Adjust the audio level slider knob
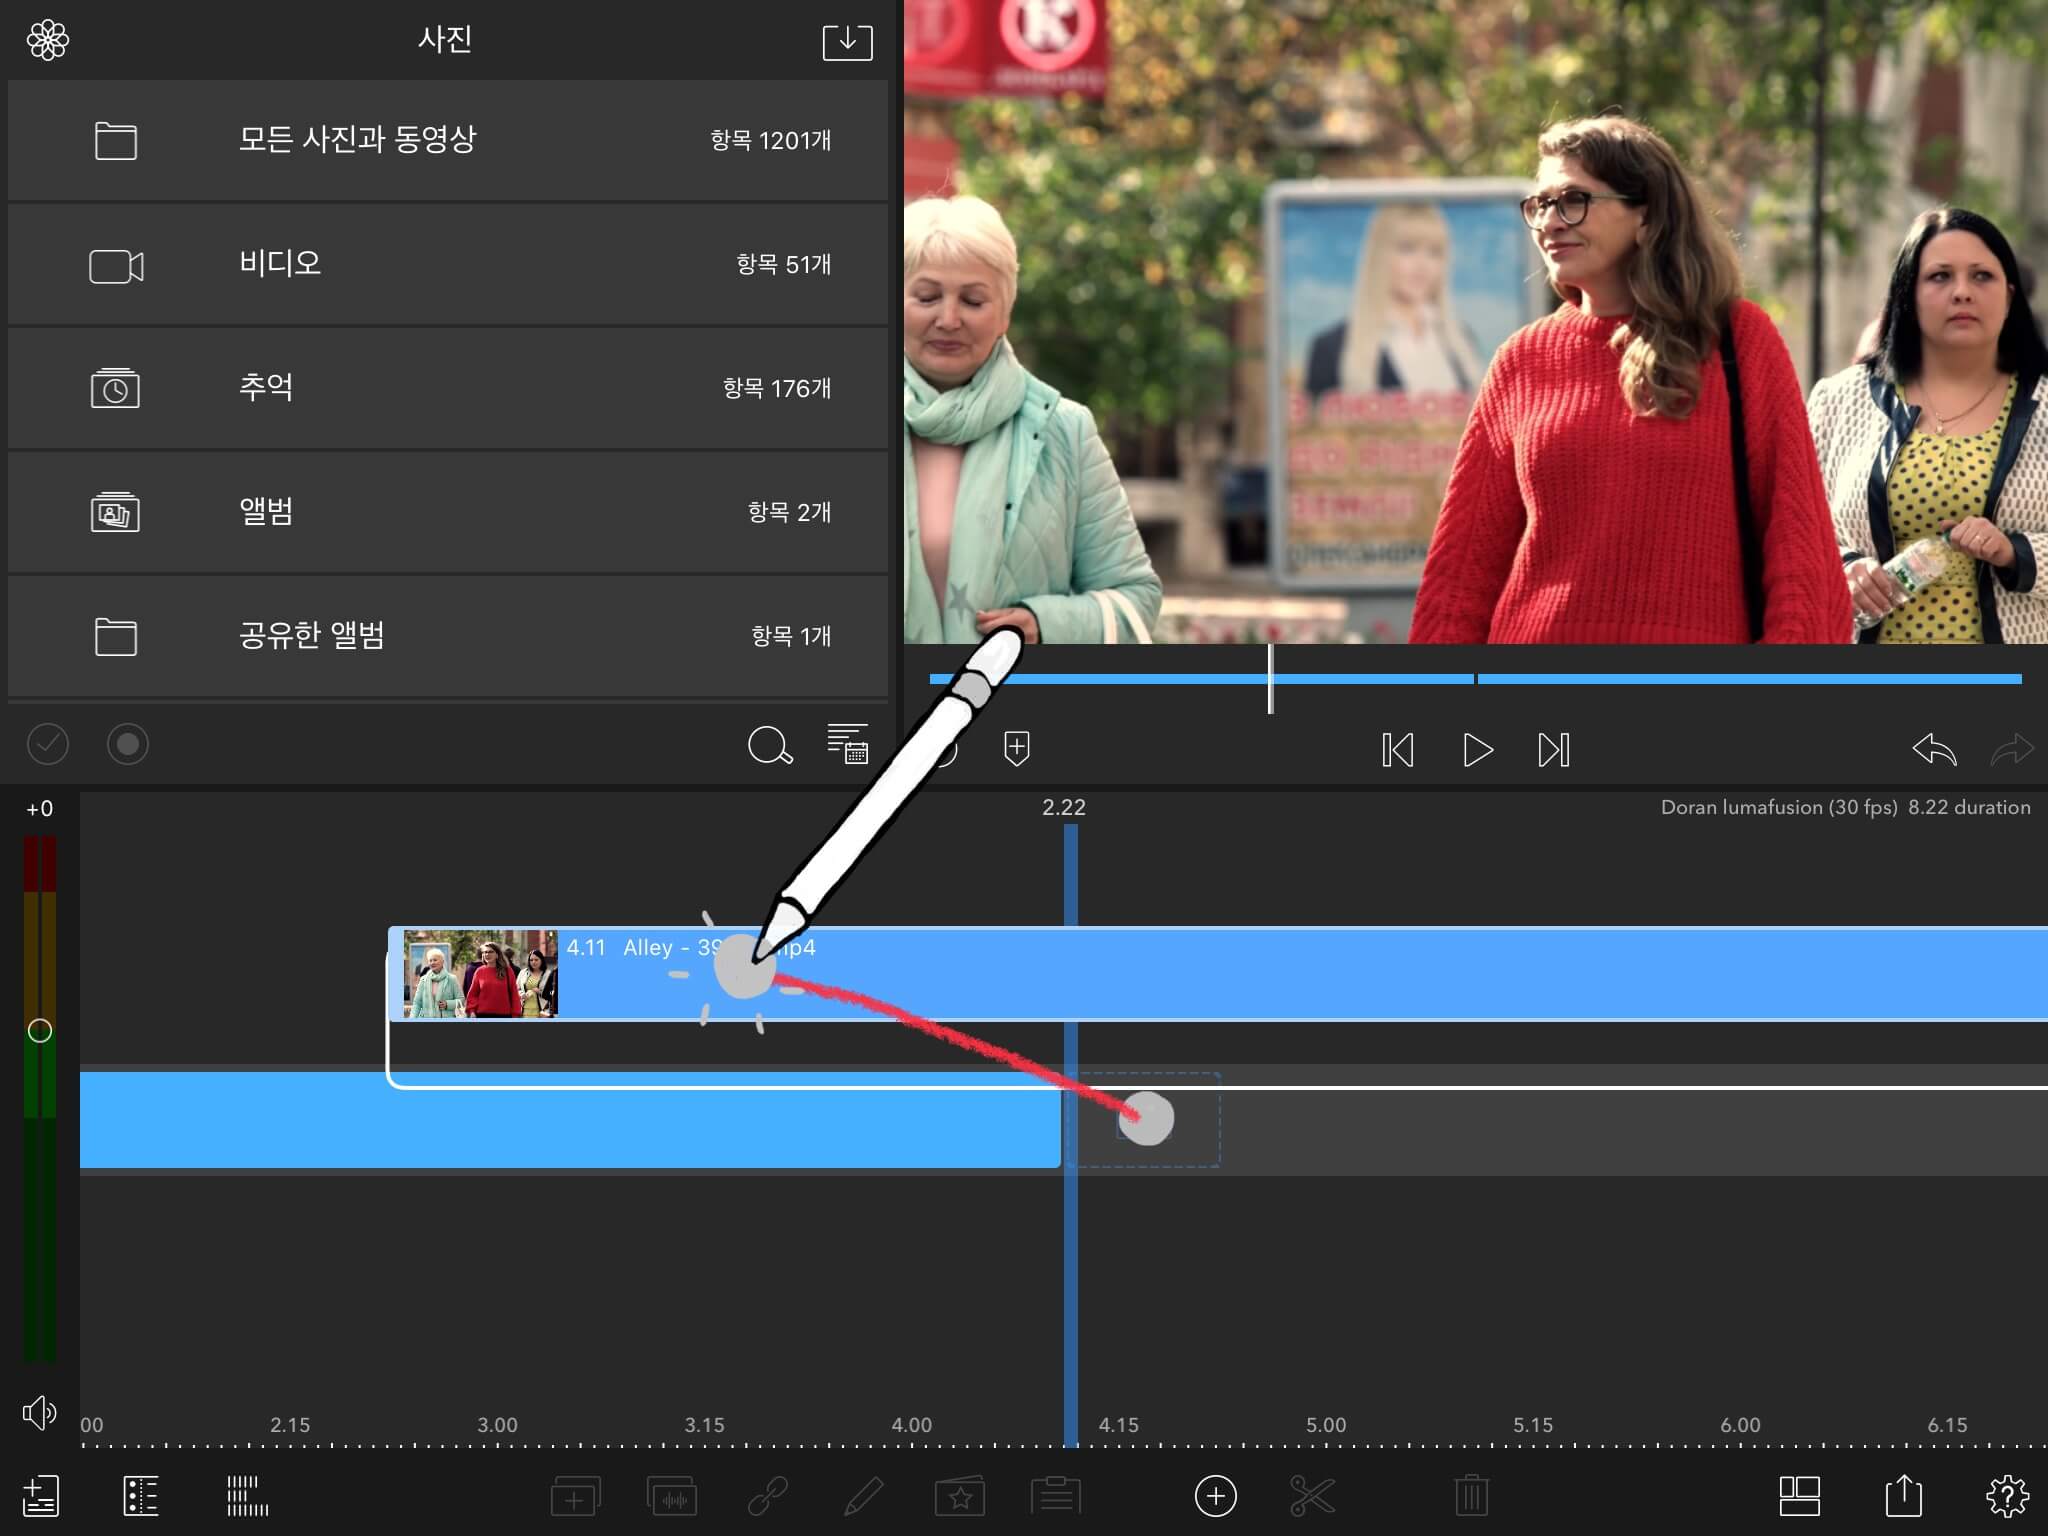 [40, 1031]
